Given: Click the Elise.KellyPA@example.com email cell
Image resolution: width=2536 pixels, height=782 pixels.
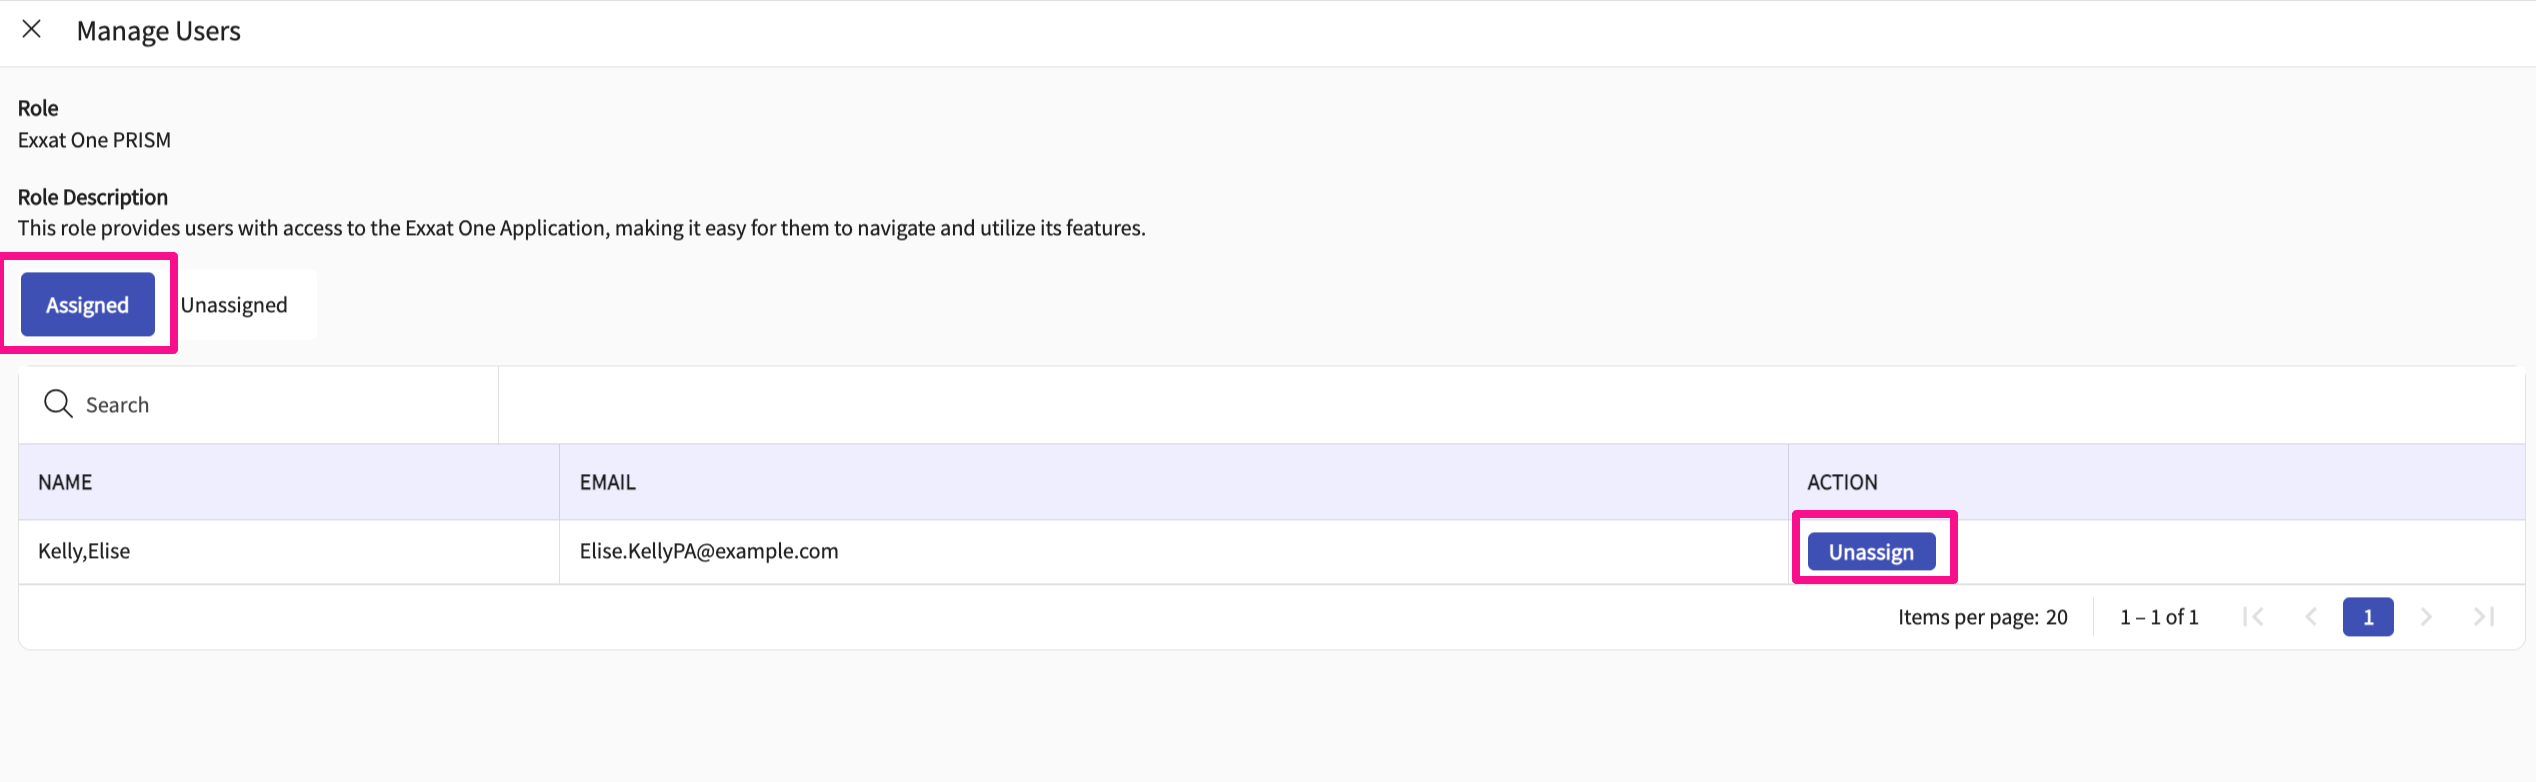Looking at the screenshot, I should tap(709, 551).
